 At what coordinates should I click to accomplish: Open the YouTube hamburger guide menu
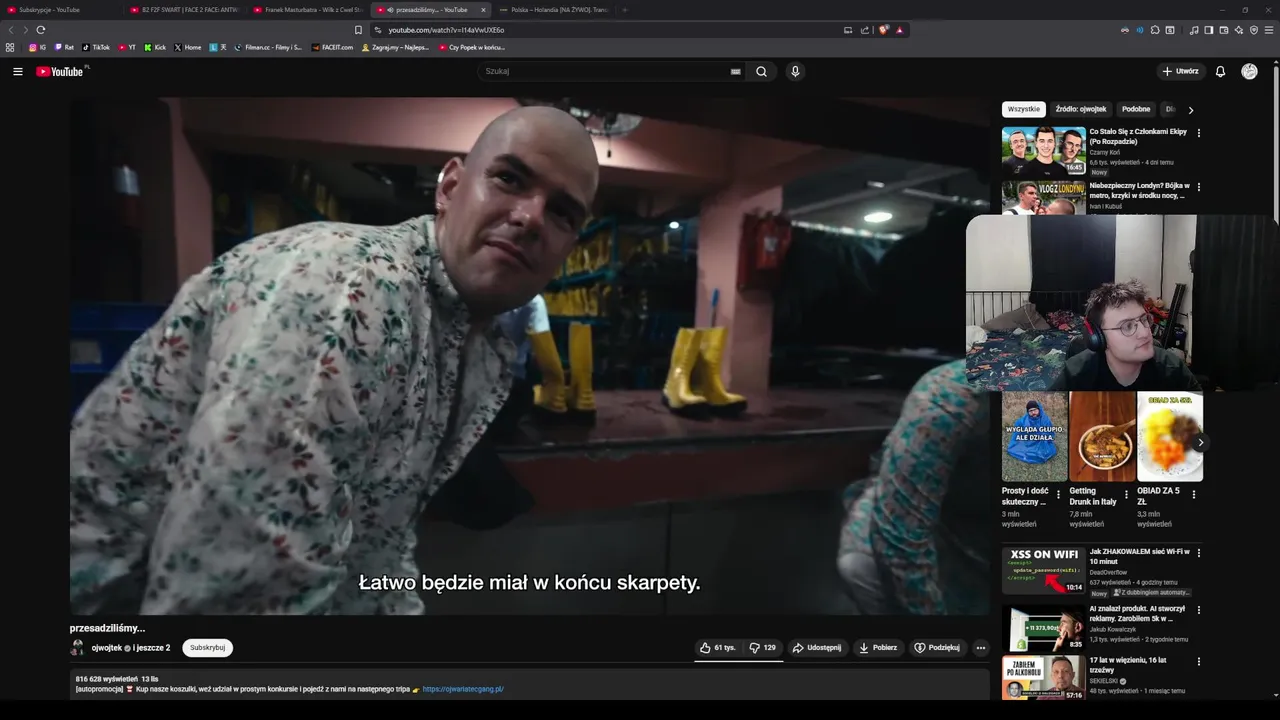pyautogui.click(x=17, y=71)
